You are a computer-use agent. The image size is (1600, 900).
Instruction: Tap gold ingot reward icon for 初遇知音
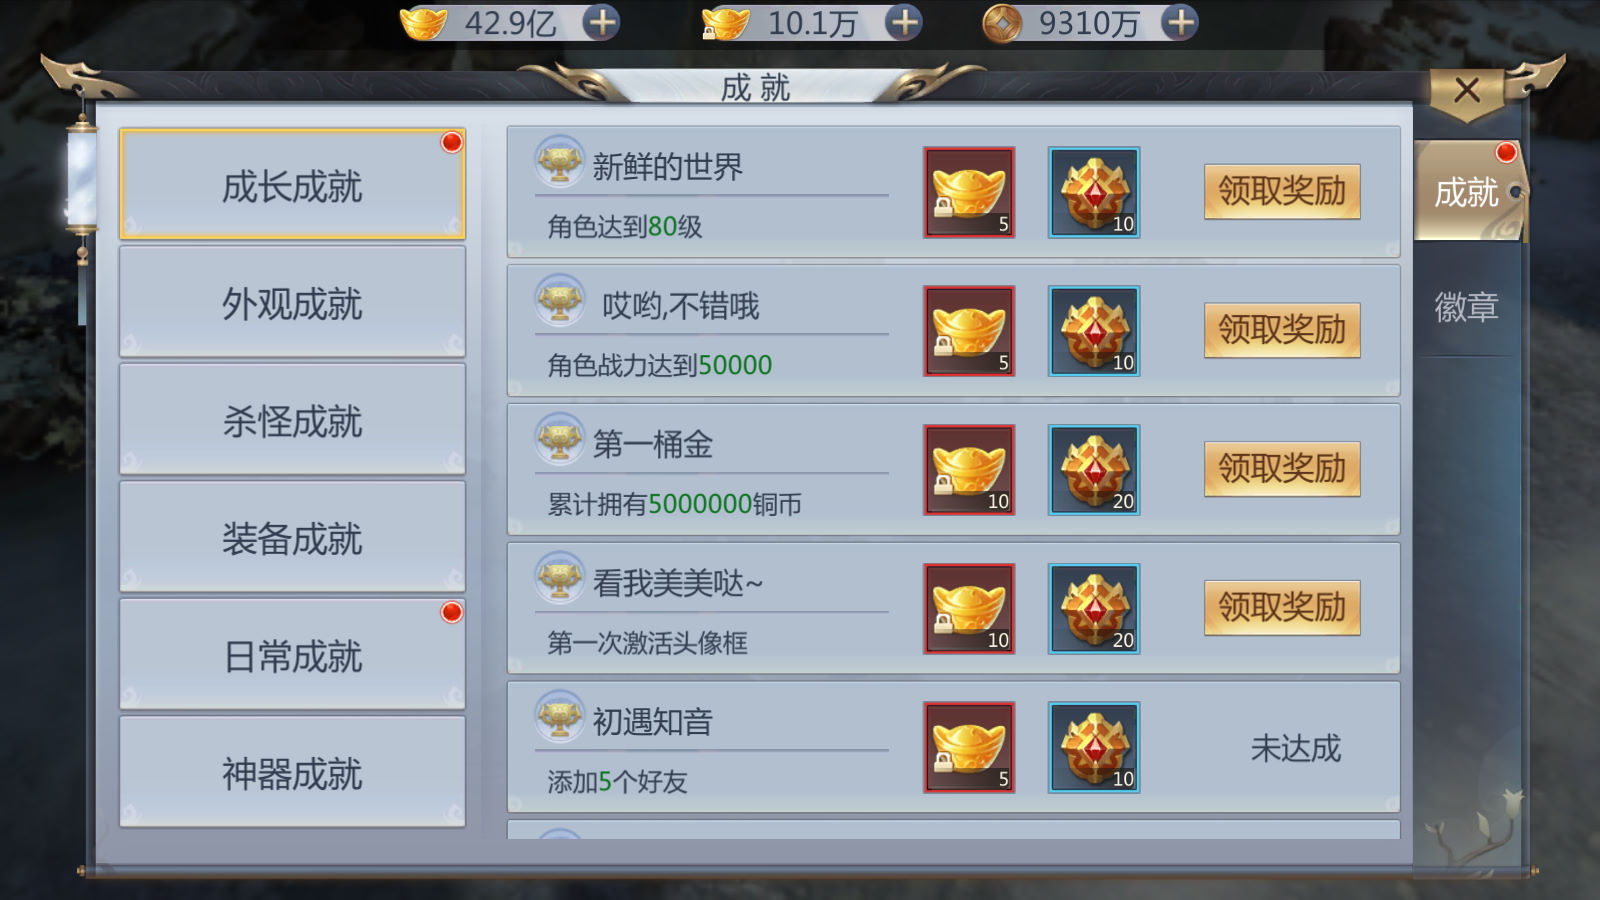point(969,747)
